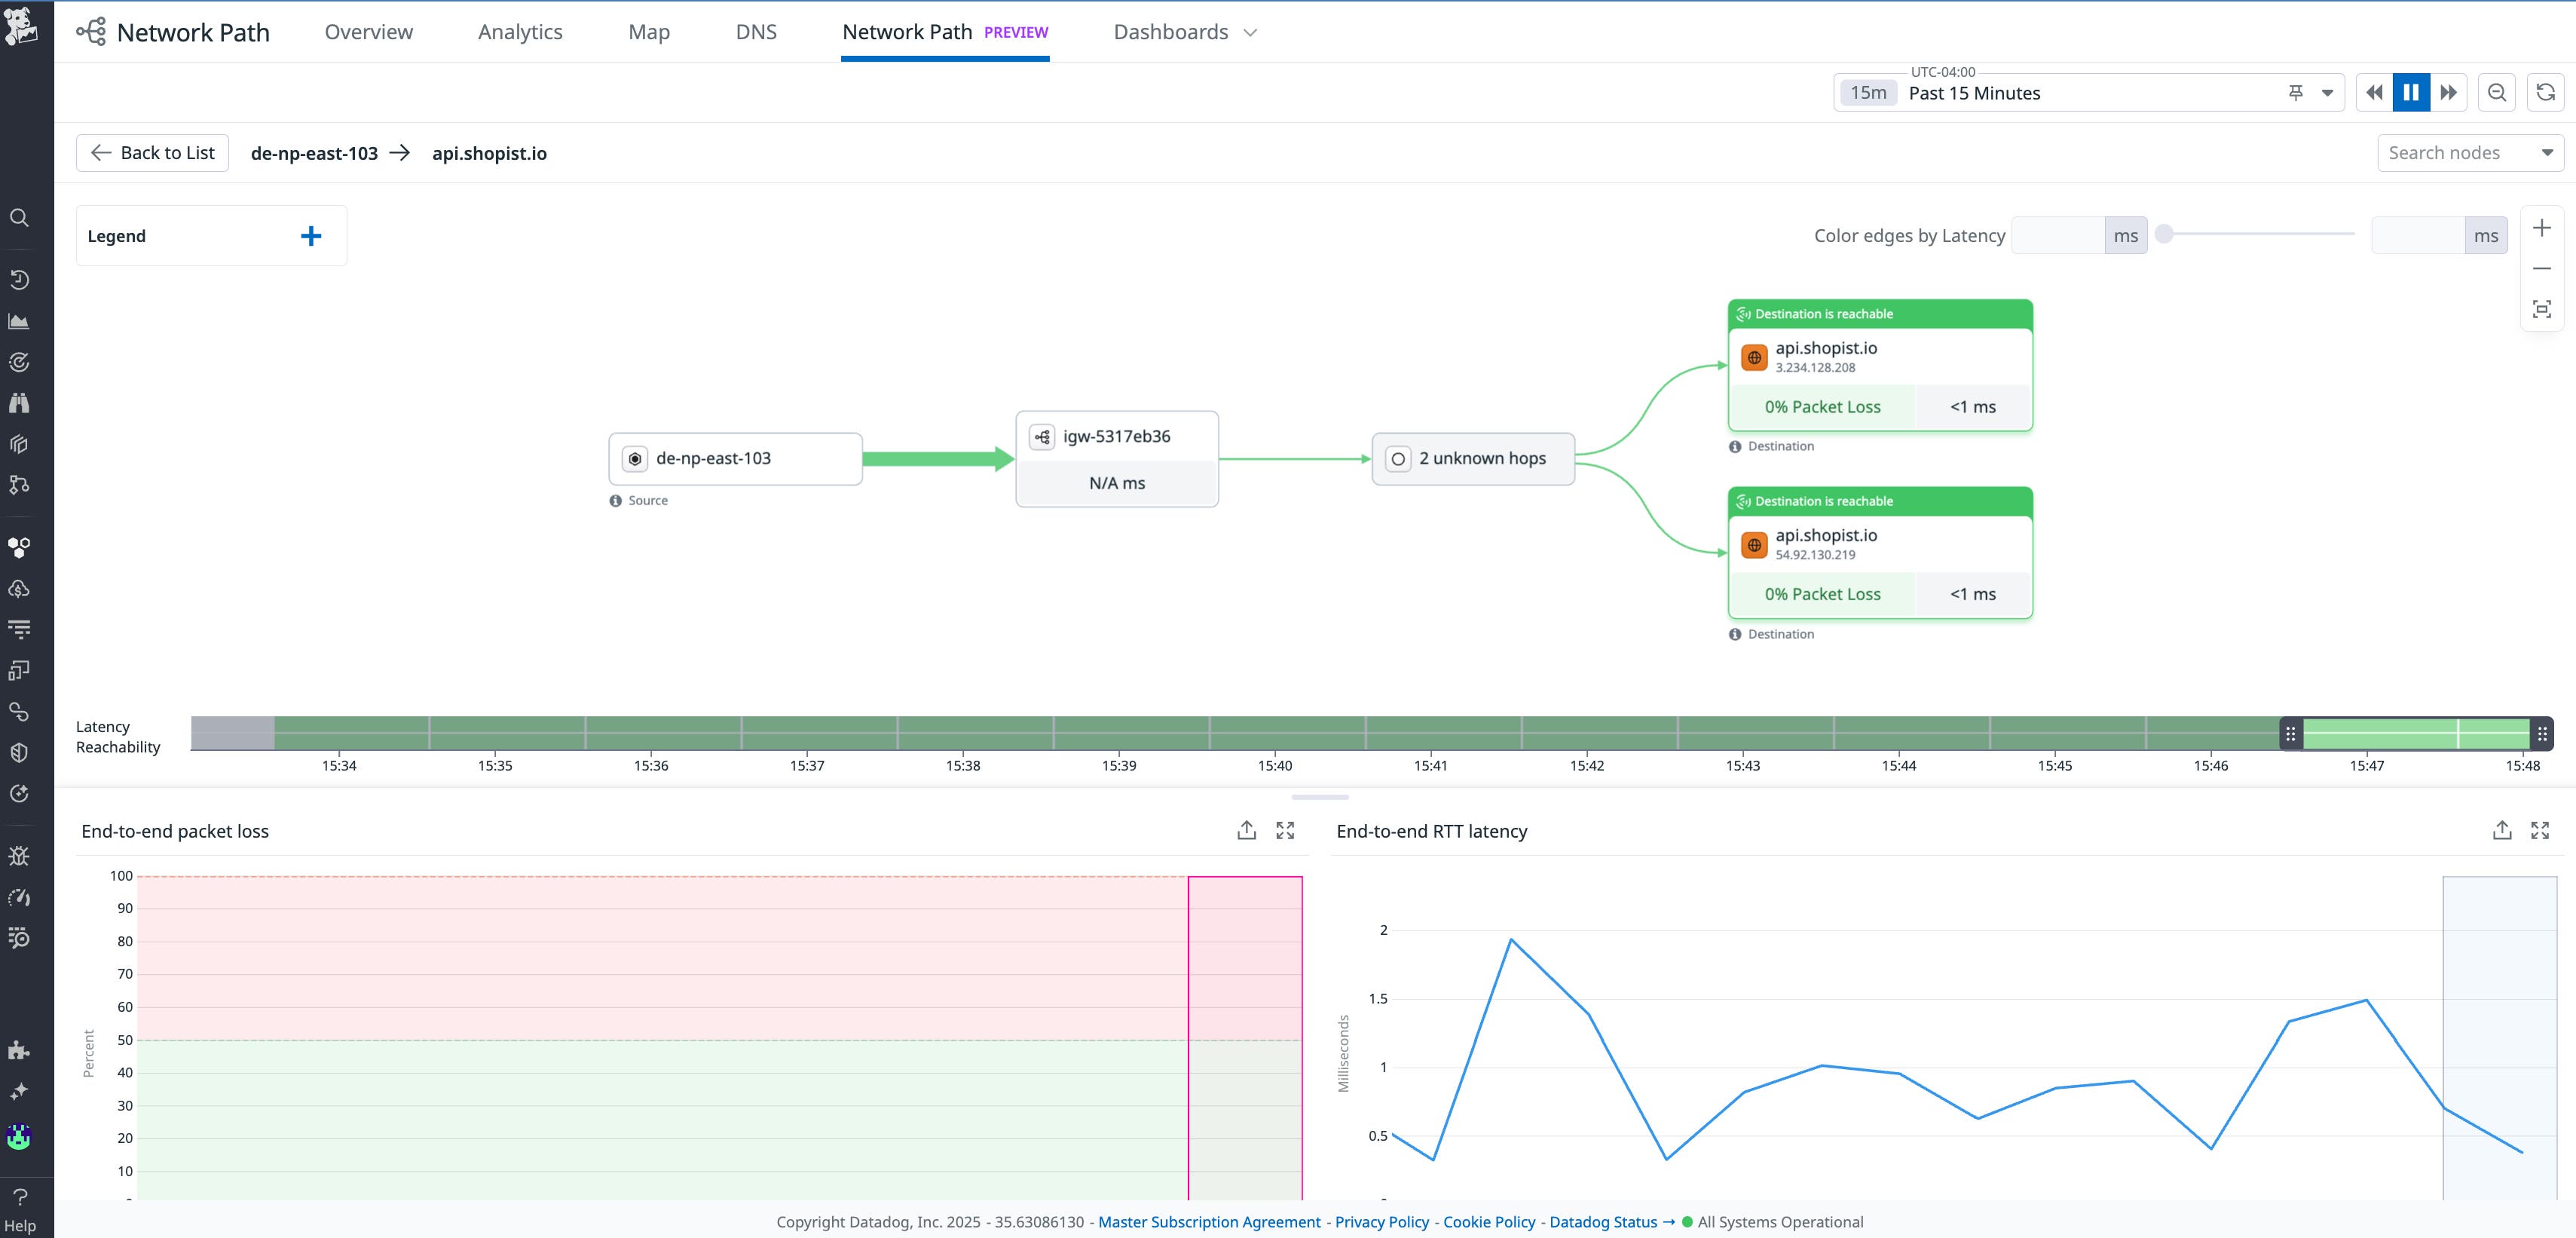Pin the current time range

[2295, 93]
